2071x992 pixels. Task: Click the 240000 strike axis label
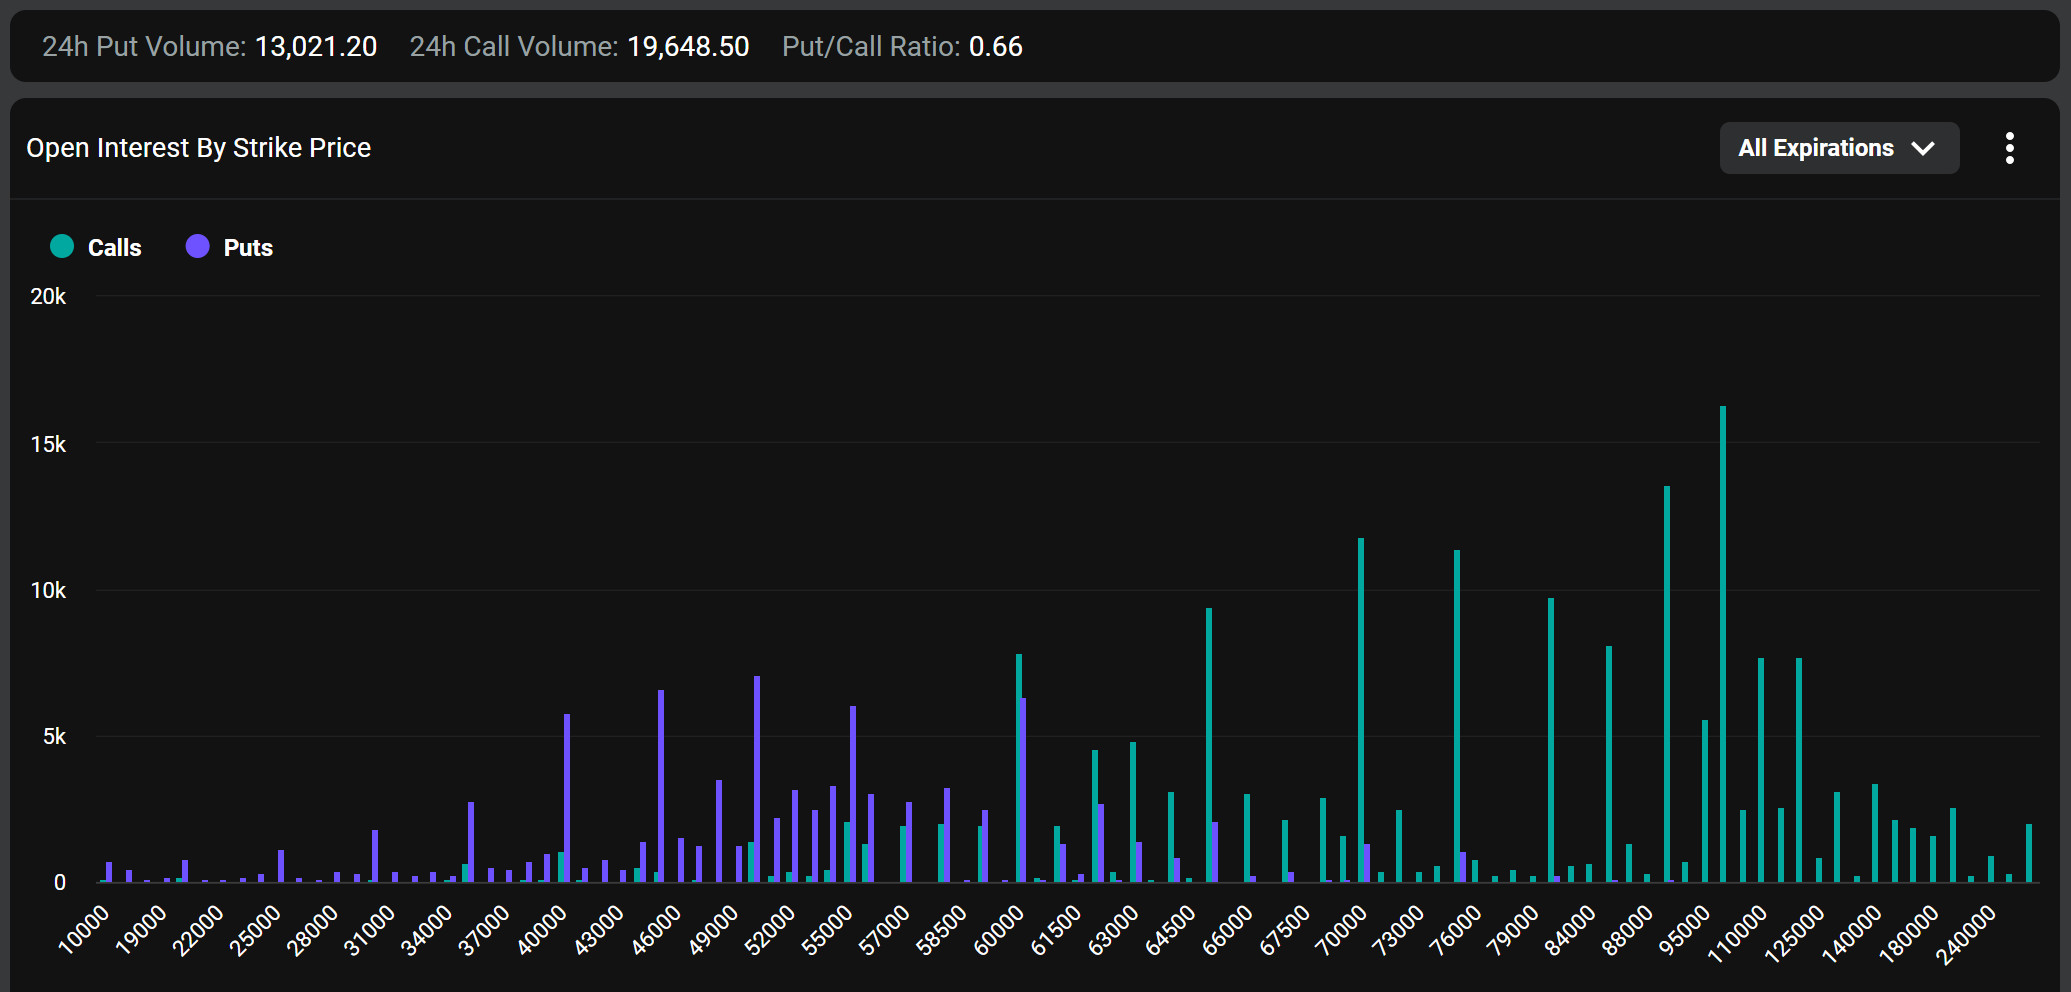[1965, 934]
